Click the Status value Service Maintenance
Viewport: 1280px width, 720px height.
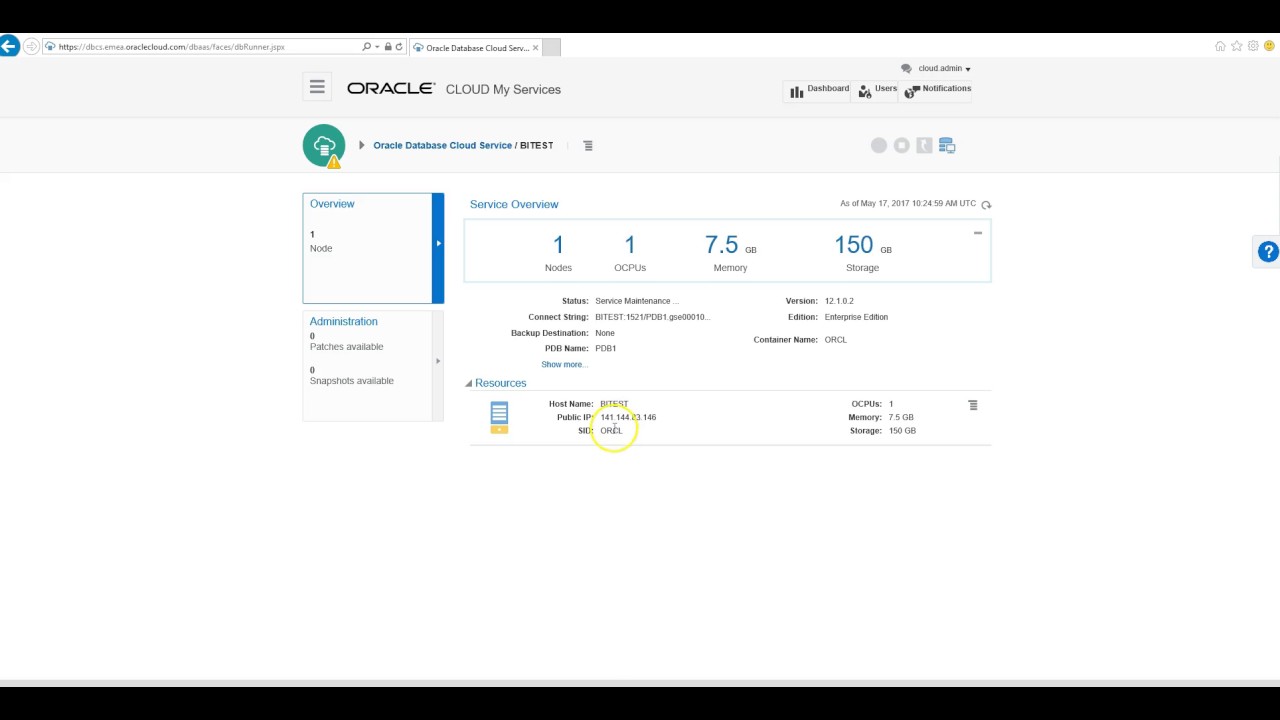tap(637, 301)
